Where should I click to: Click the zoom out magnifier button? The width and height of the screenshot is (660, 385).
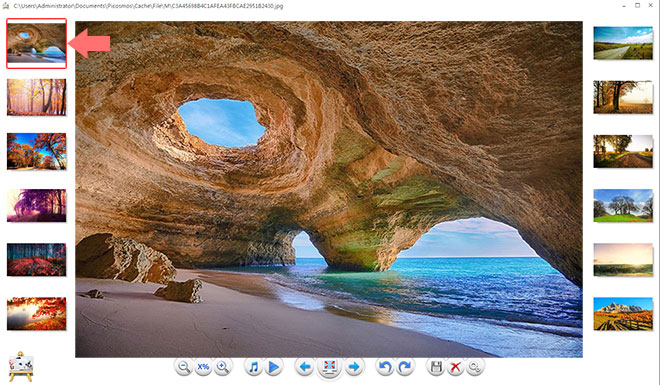point(184,367)
